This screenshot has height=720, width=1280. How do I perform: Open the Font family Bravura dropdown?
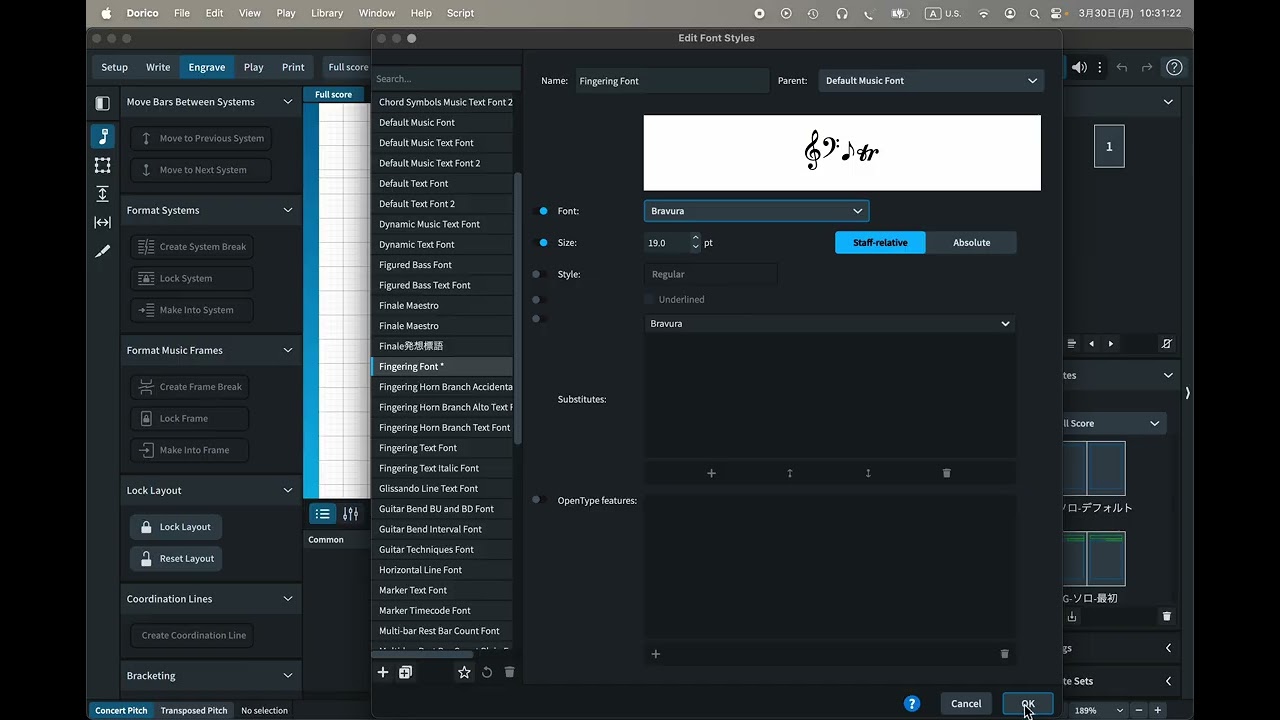click(x=756, y=211)
